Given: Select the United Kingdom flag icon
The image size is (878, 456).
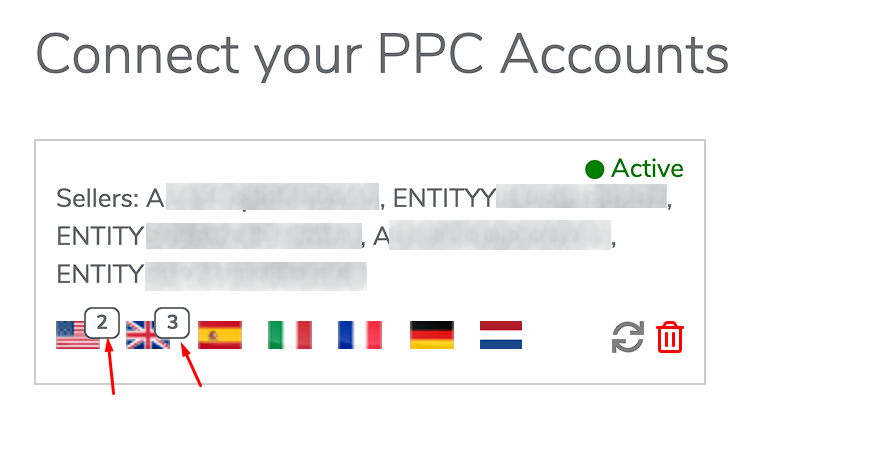Looking at the screenshot, I should tap(148, 335).
